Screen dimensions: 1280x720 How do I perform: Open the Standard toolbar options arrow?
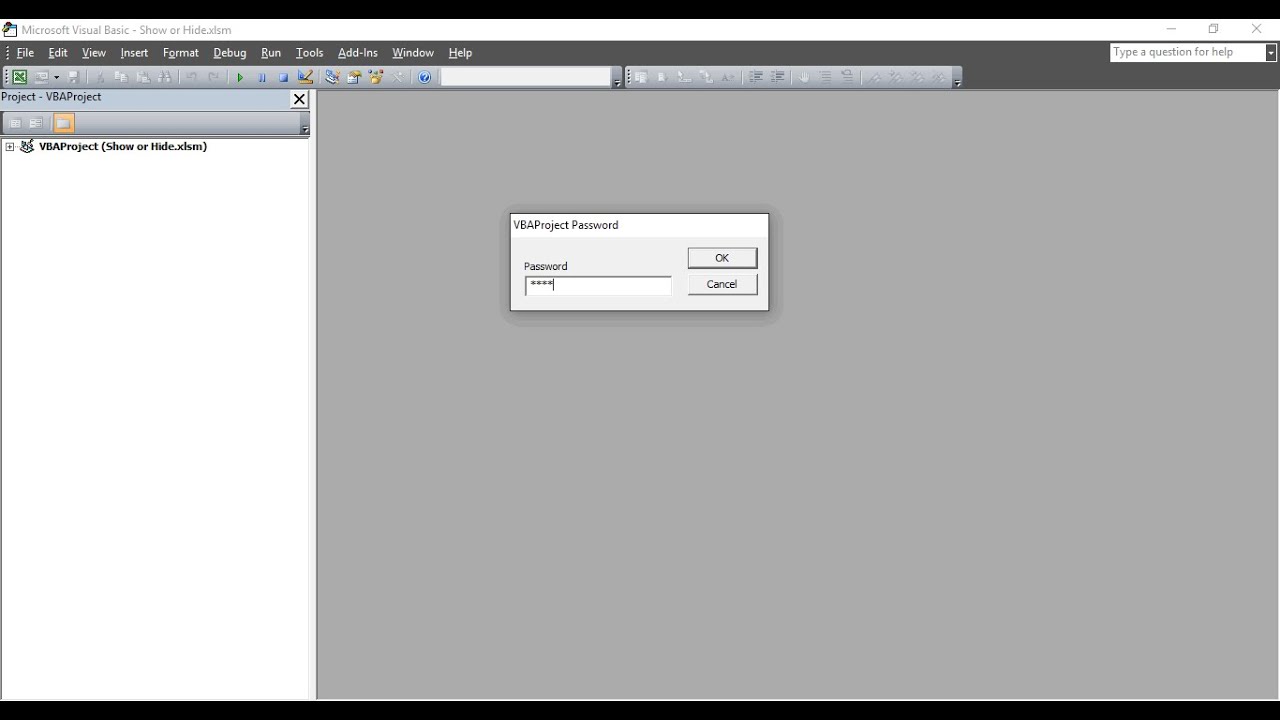(x=617, y=78)
